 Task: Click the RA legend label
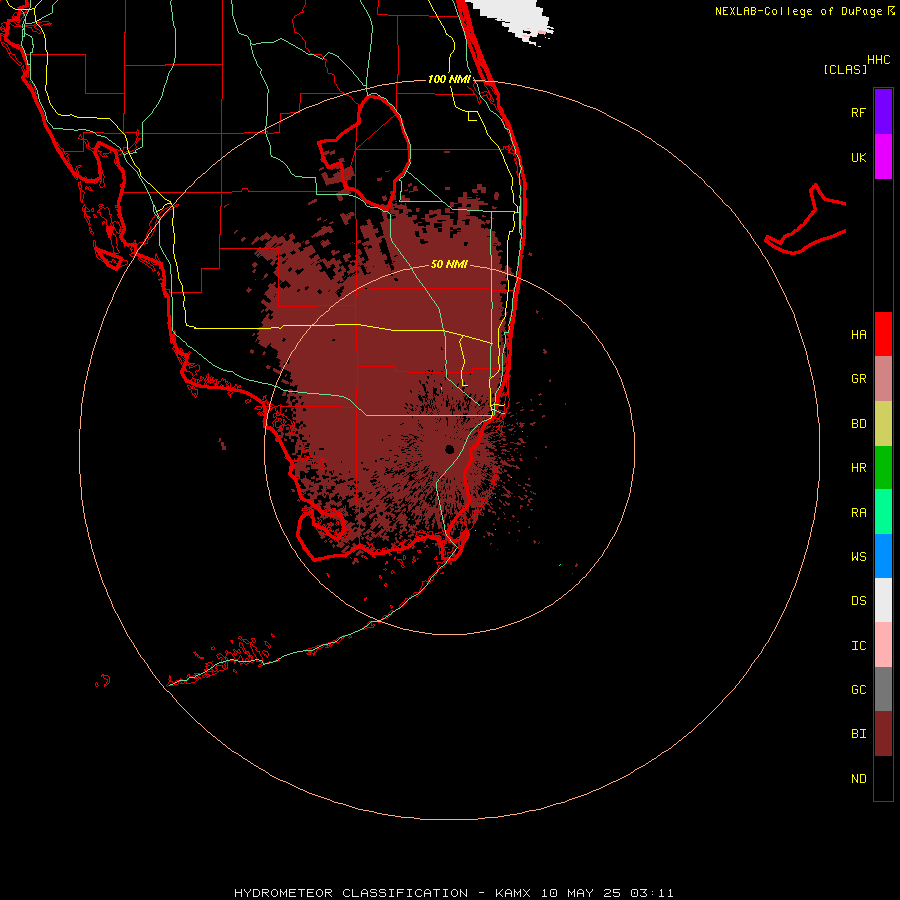pos(858,513)
